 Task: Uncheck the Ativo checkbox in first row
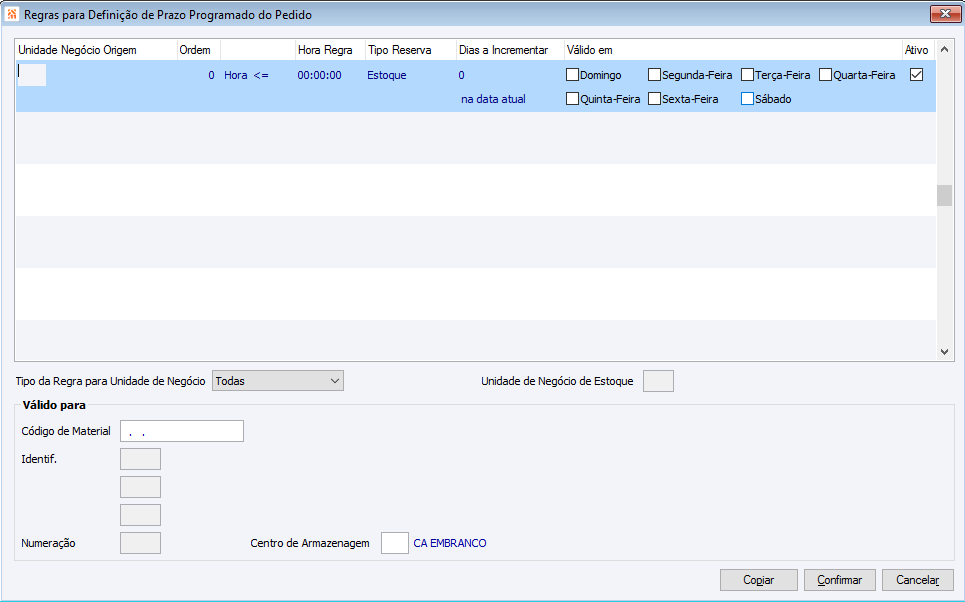916,74
